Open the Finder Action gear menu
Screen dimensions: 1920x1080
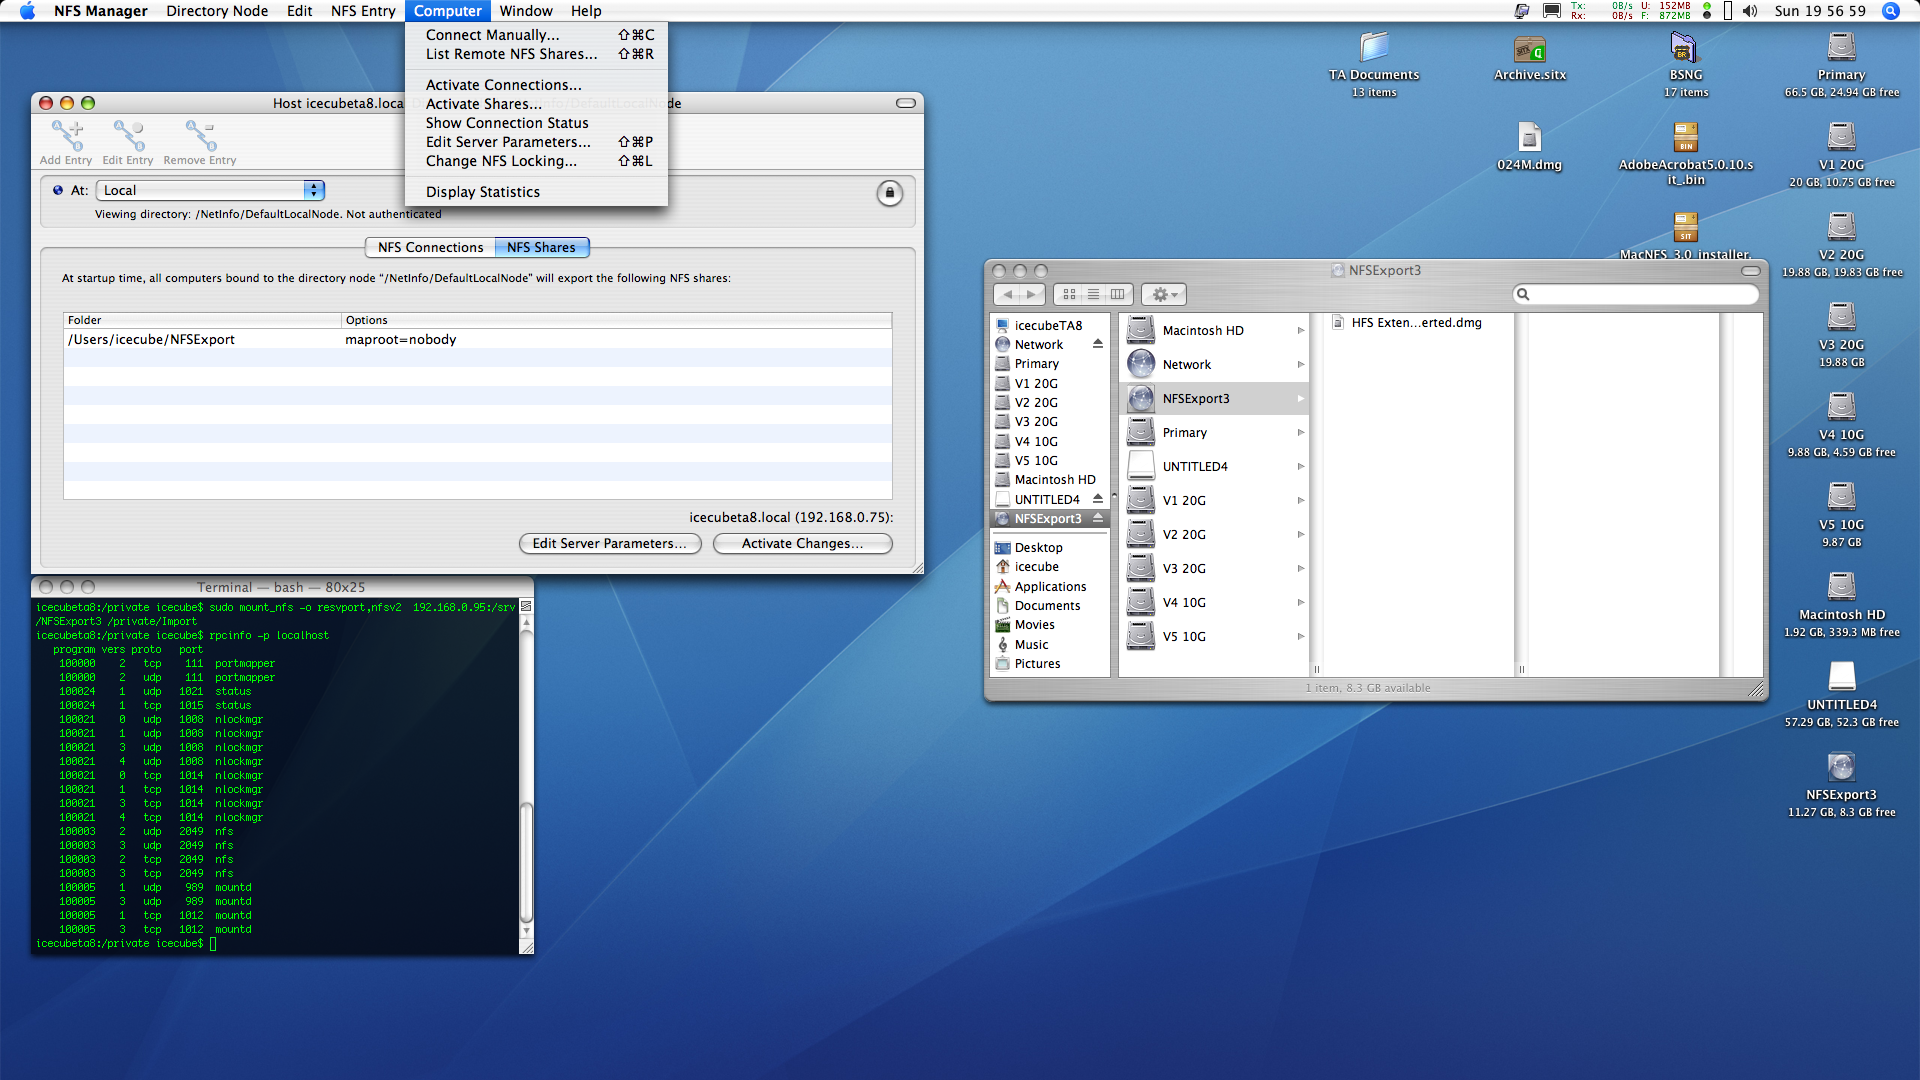(x=1164, y=294)
